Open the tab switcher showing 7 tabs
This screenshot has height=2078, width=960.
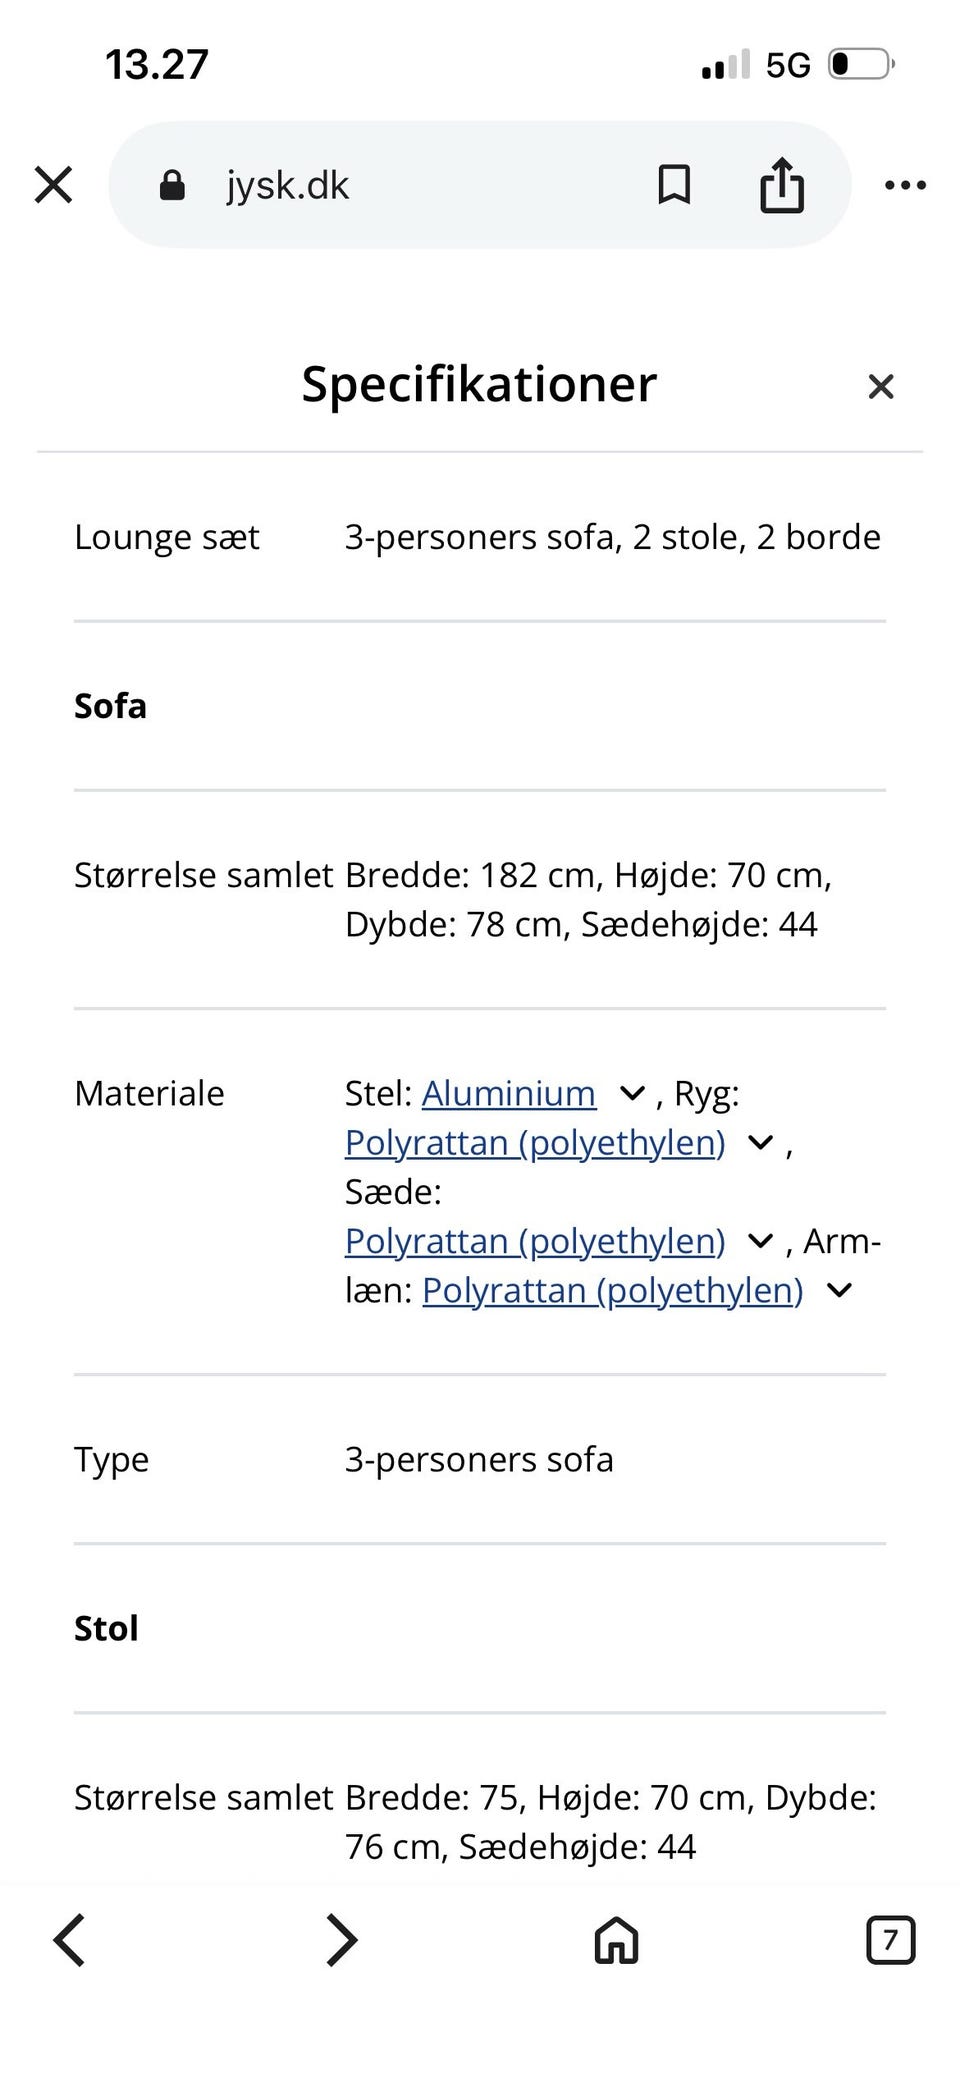click(x=891, y=1940)
